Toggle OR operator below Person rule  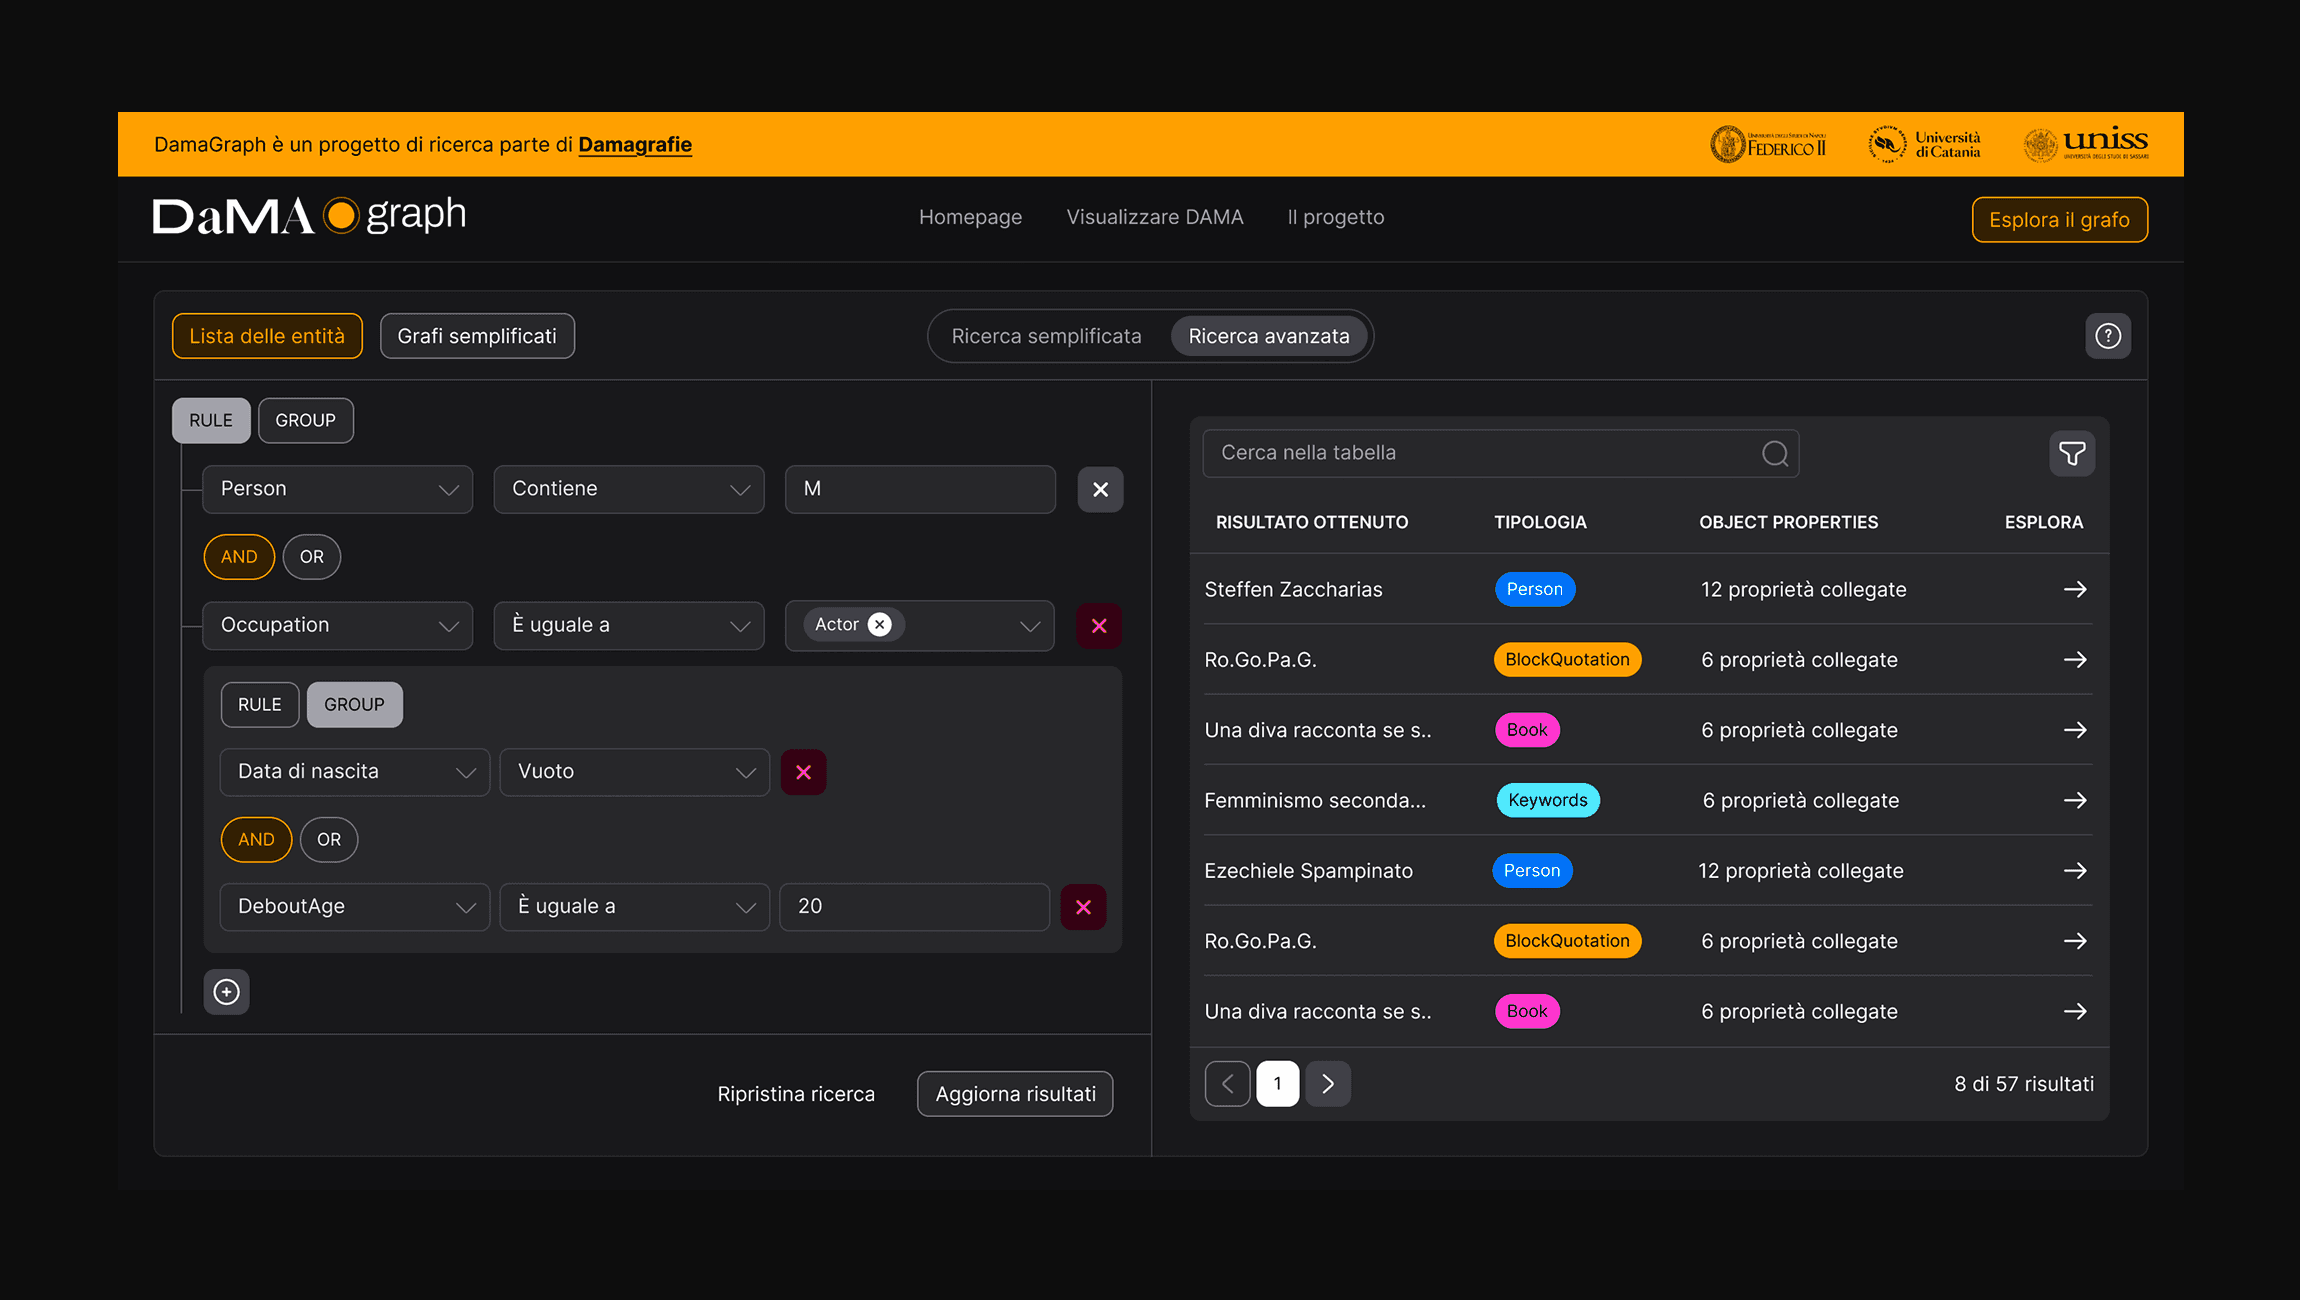(311, 557)
